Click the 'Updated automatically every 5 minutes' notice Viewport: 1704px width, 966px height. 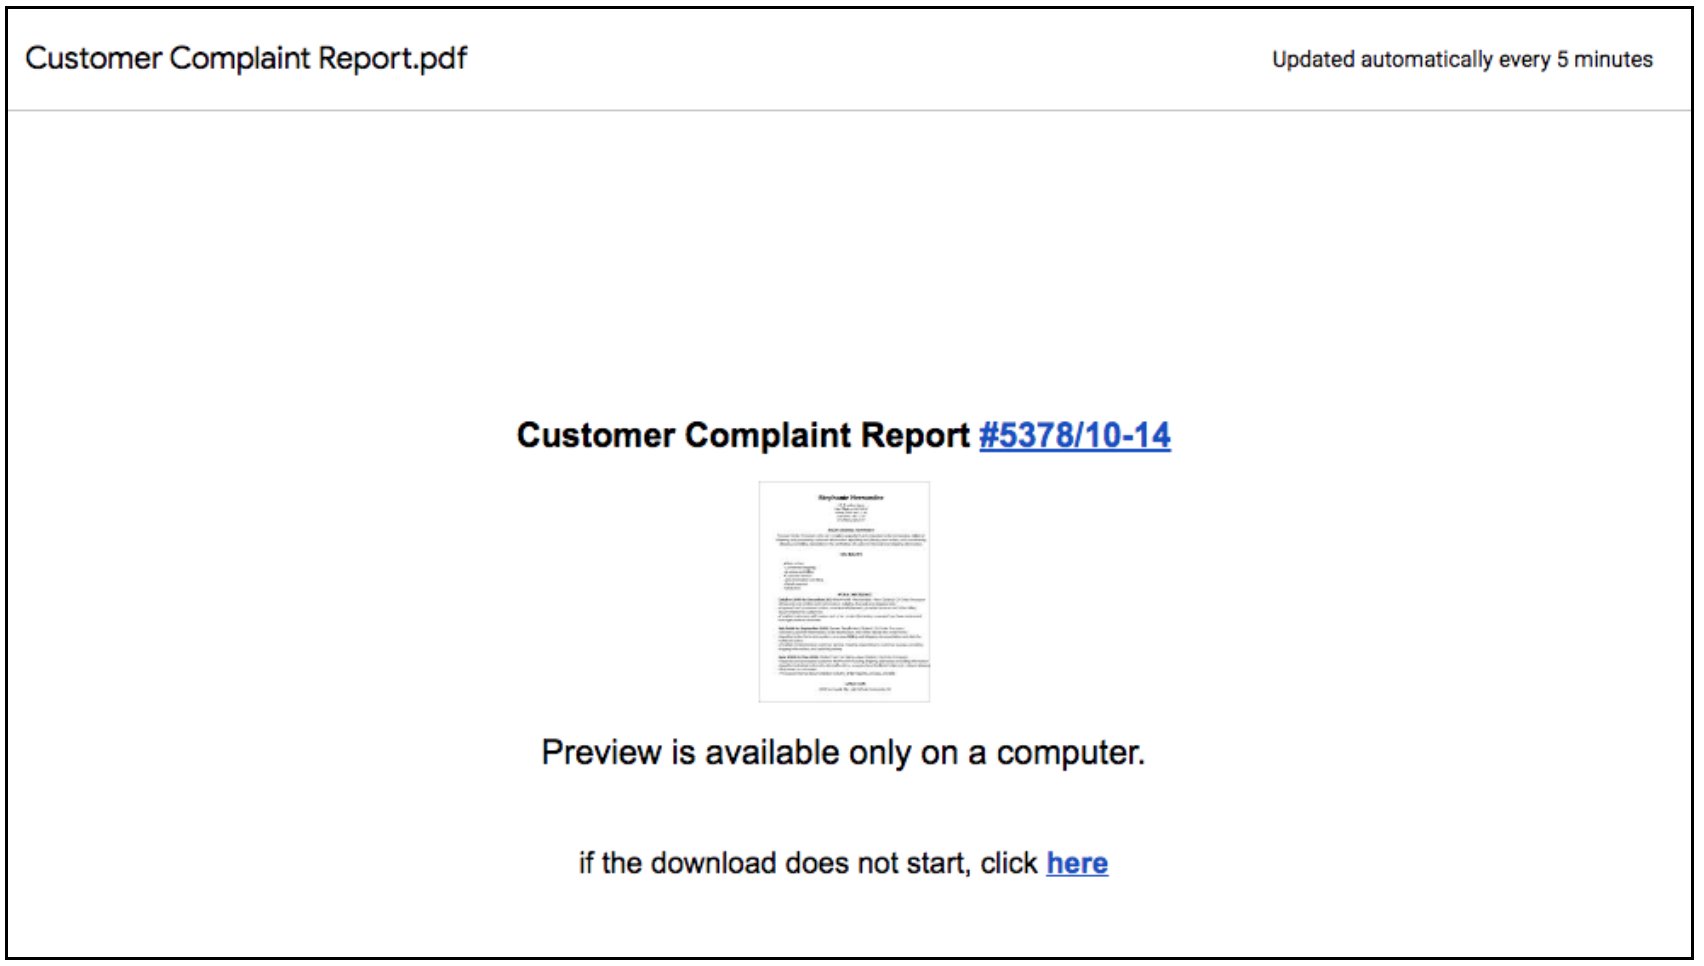coord(1461,60)
